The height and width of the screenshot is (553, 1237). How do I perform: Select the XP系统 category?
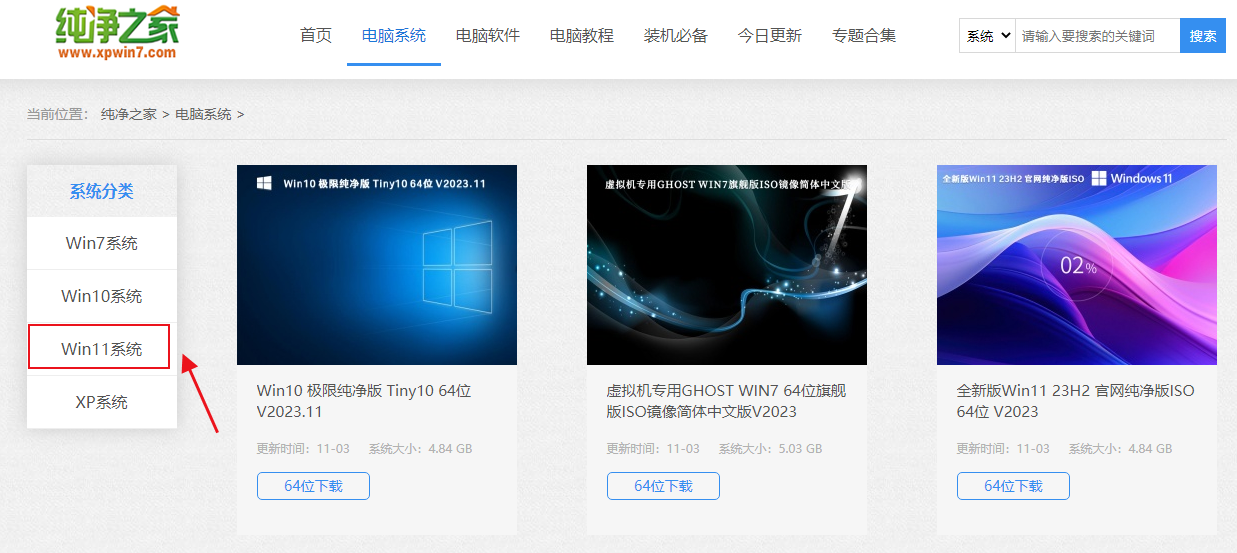102,402
